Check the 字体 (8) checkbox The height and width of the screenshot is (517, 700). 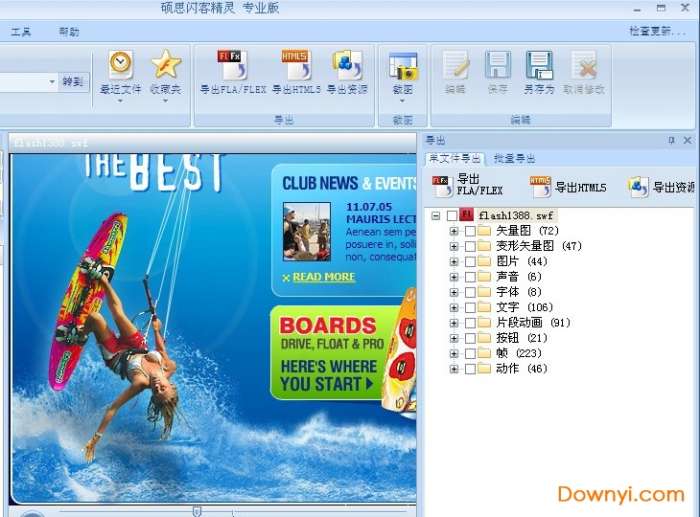[x=470, y=292]
